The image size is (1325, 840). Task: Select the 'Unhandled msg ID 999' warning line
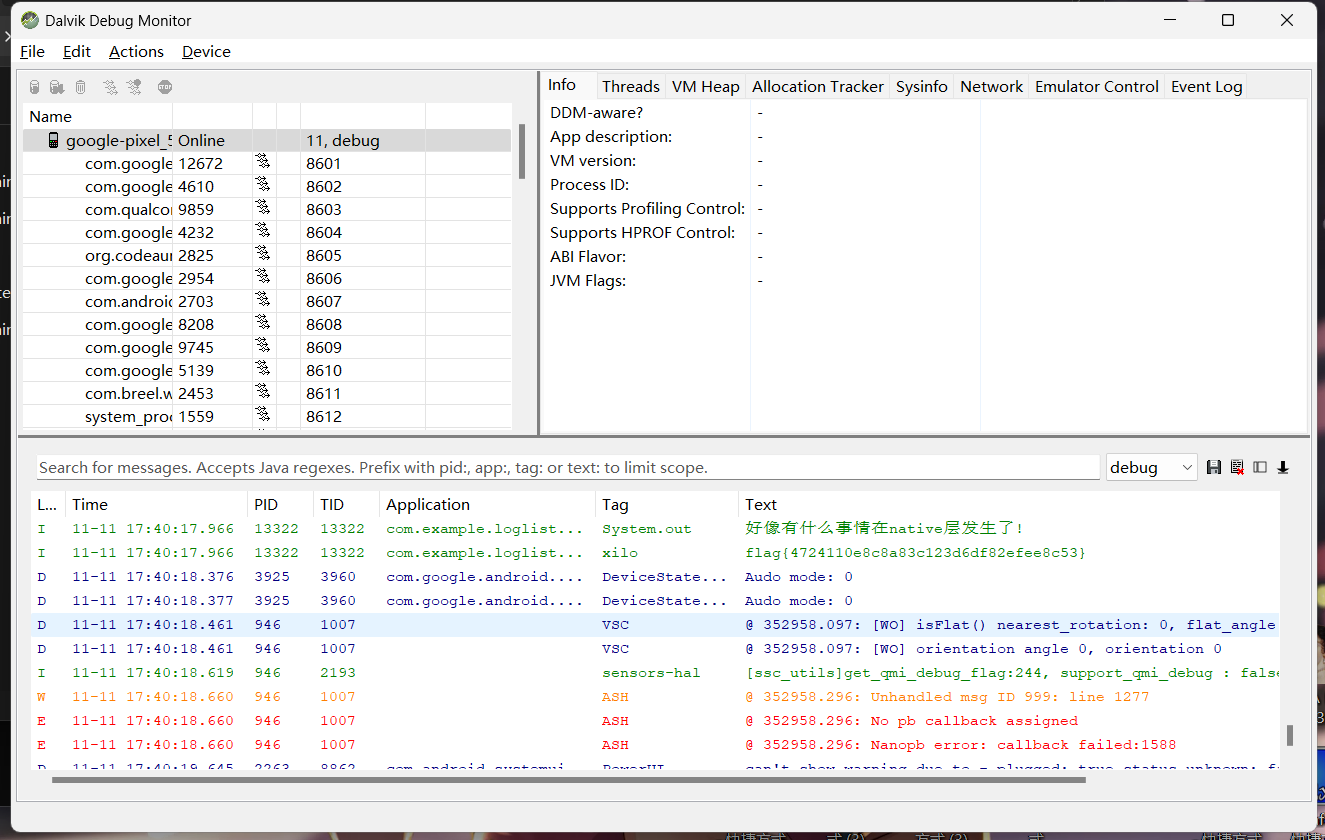point(655,696)
